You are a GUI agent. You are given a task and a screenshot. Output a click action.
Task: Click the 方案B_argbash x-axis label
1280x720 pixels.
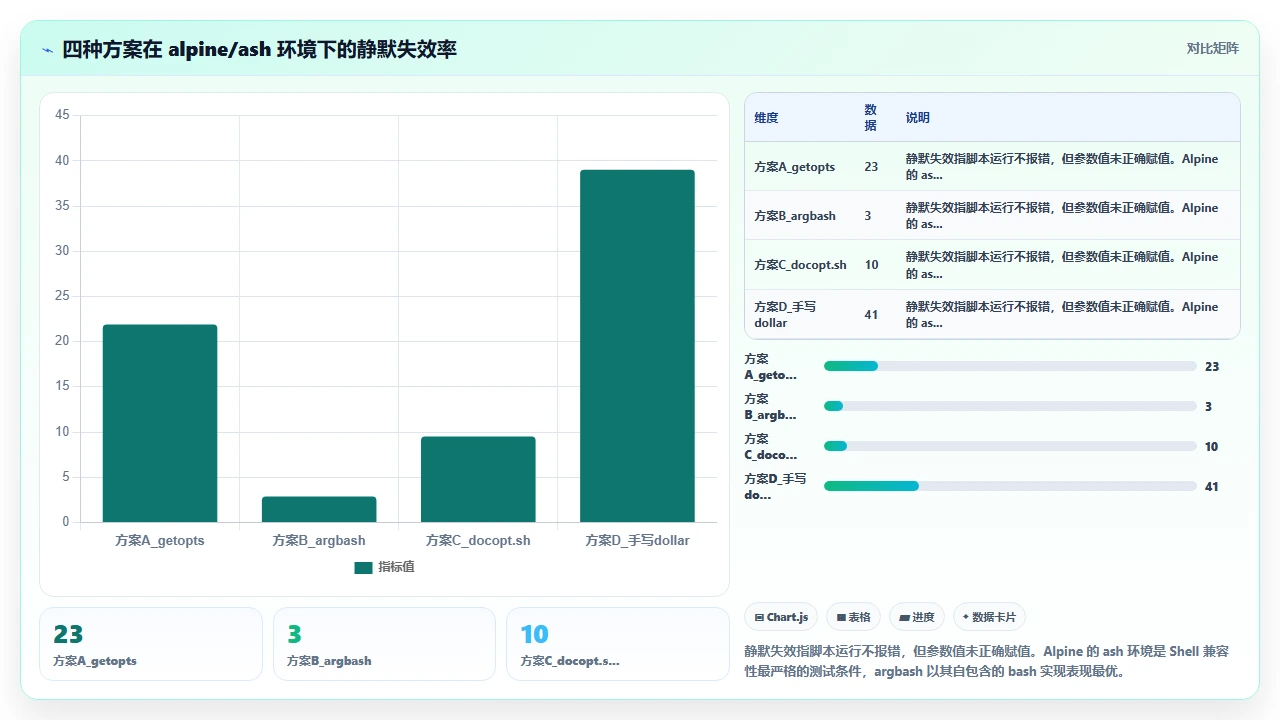(319, 540)
